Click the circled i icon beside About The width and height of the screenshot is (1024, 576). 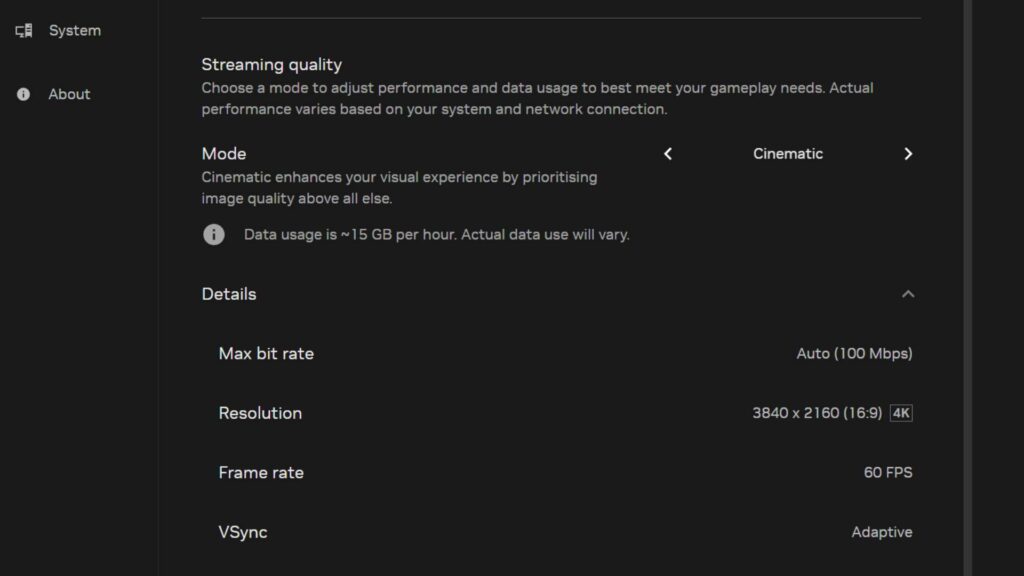[22, 93]
